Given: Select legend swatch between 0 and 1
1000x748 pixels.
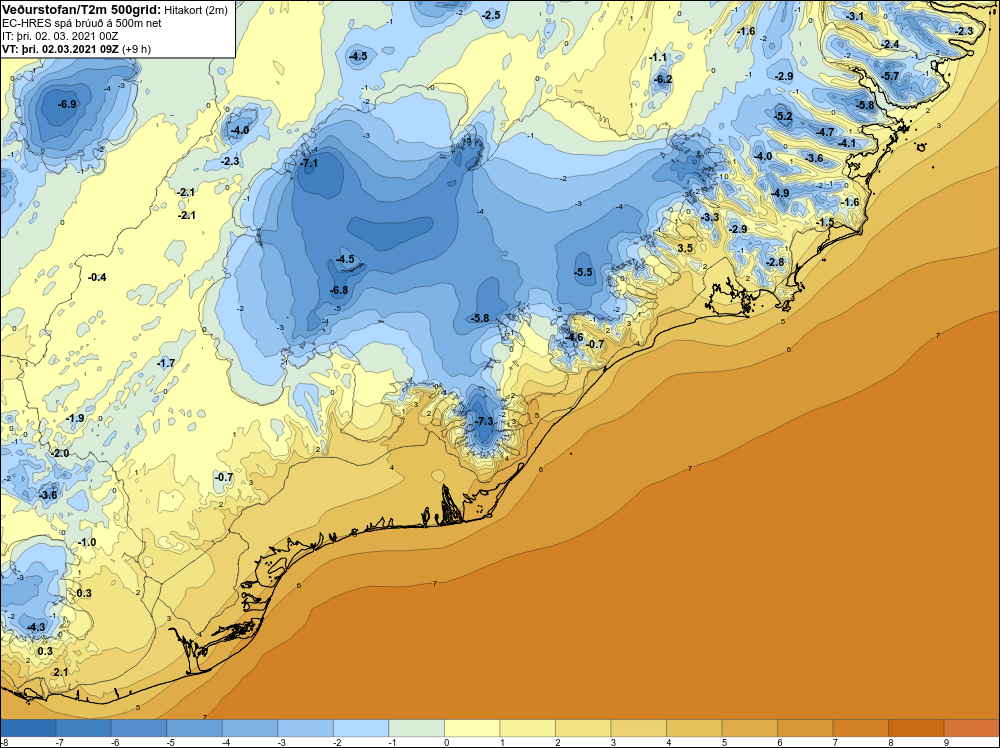Looking at the screenshot, I should click(x=472, y=728).
